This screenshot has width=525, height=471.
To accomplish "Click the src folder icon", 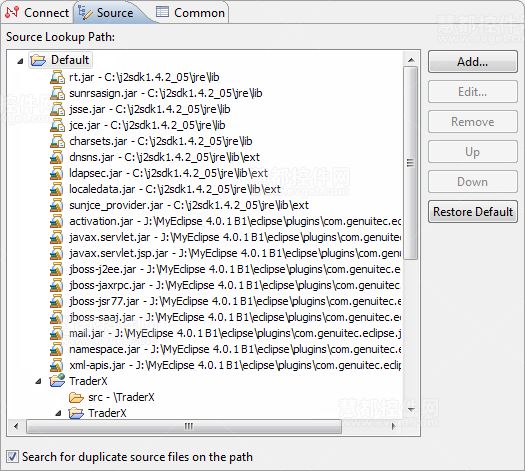I will pyautogui.click(x=76, y=397).
